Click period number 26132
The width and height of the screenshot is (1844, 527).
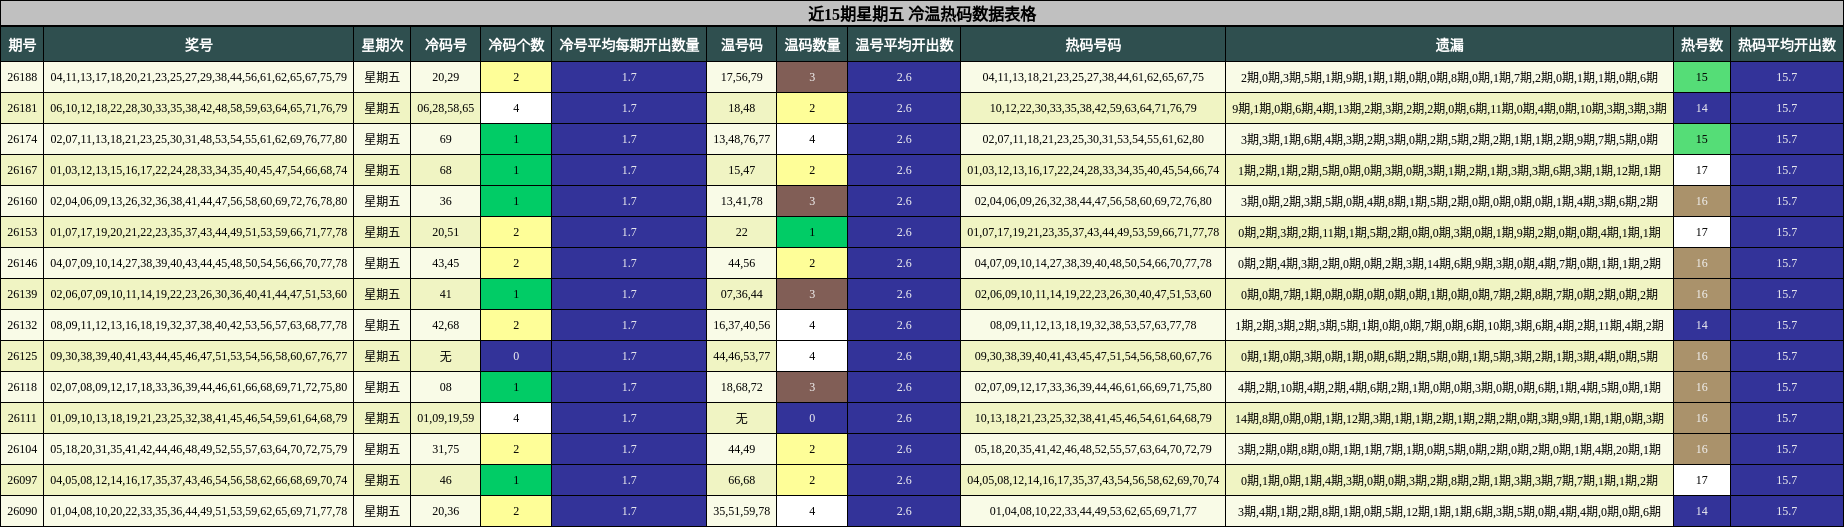(22, 325)
